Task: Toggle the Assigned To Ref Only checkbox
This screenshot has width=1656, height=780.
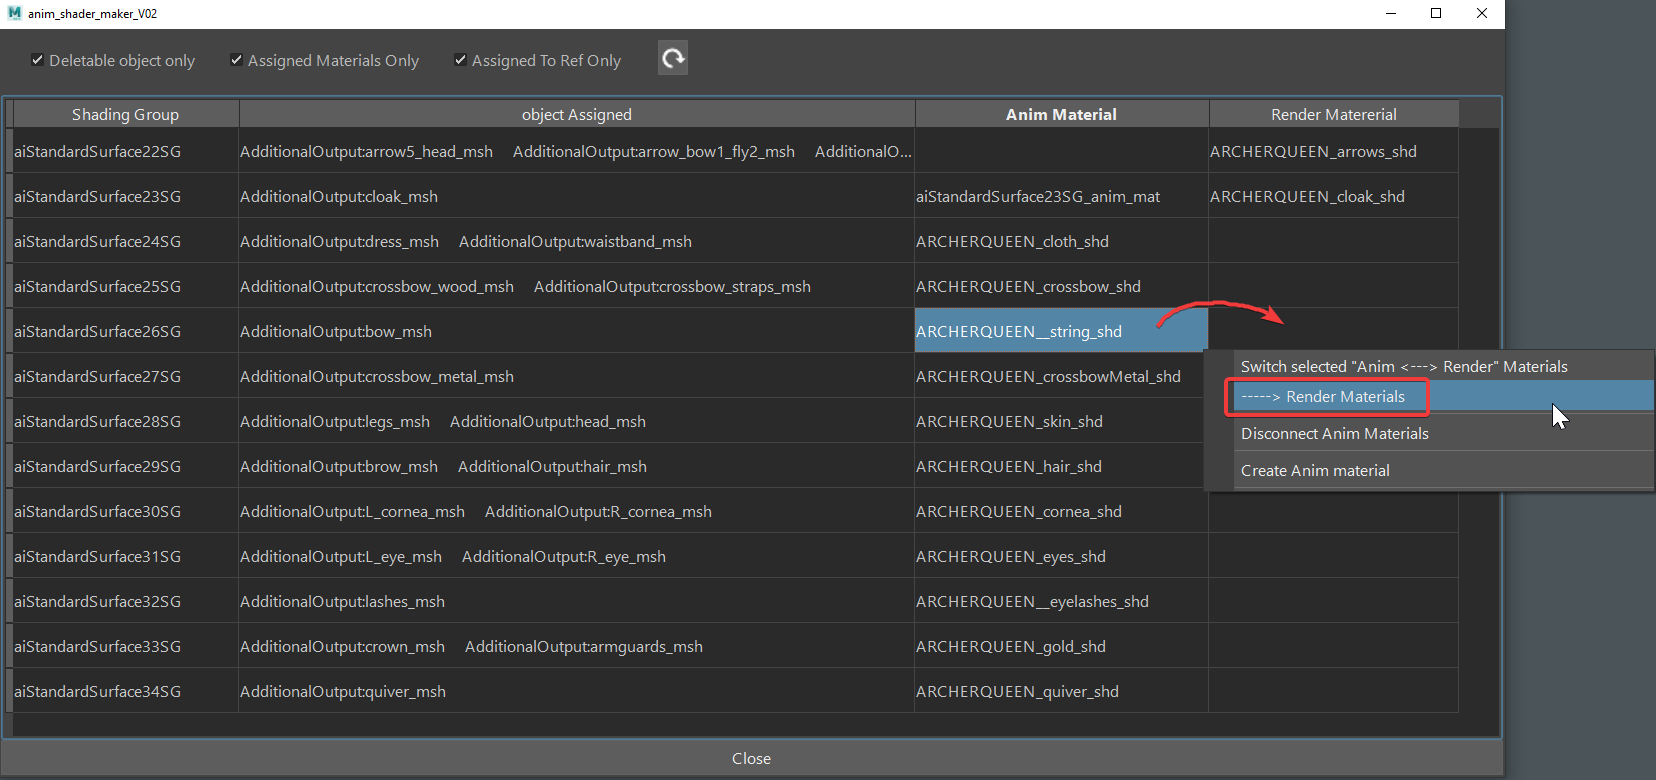Action: (x=460, y=60)
